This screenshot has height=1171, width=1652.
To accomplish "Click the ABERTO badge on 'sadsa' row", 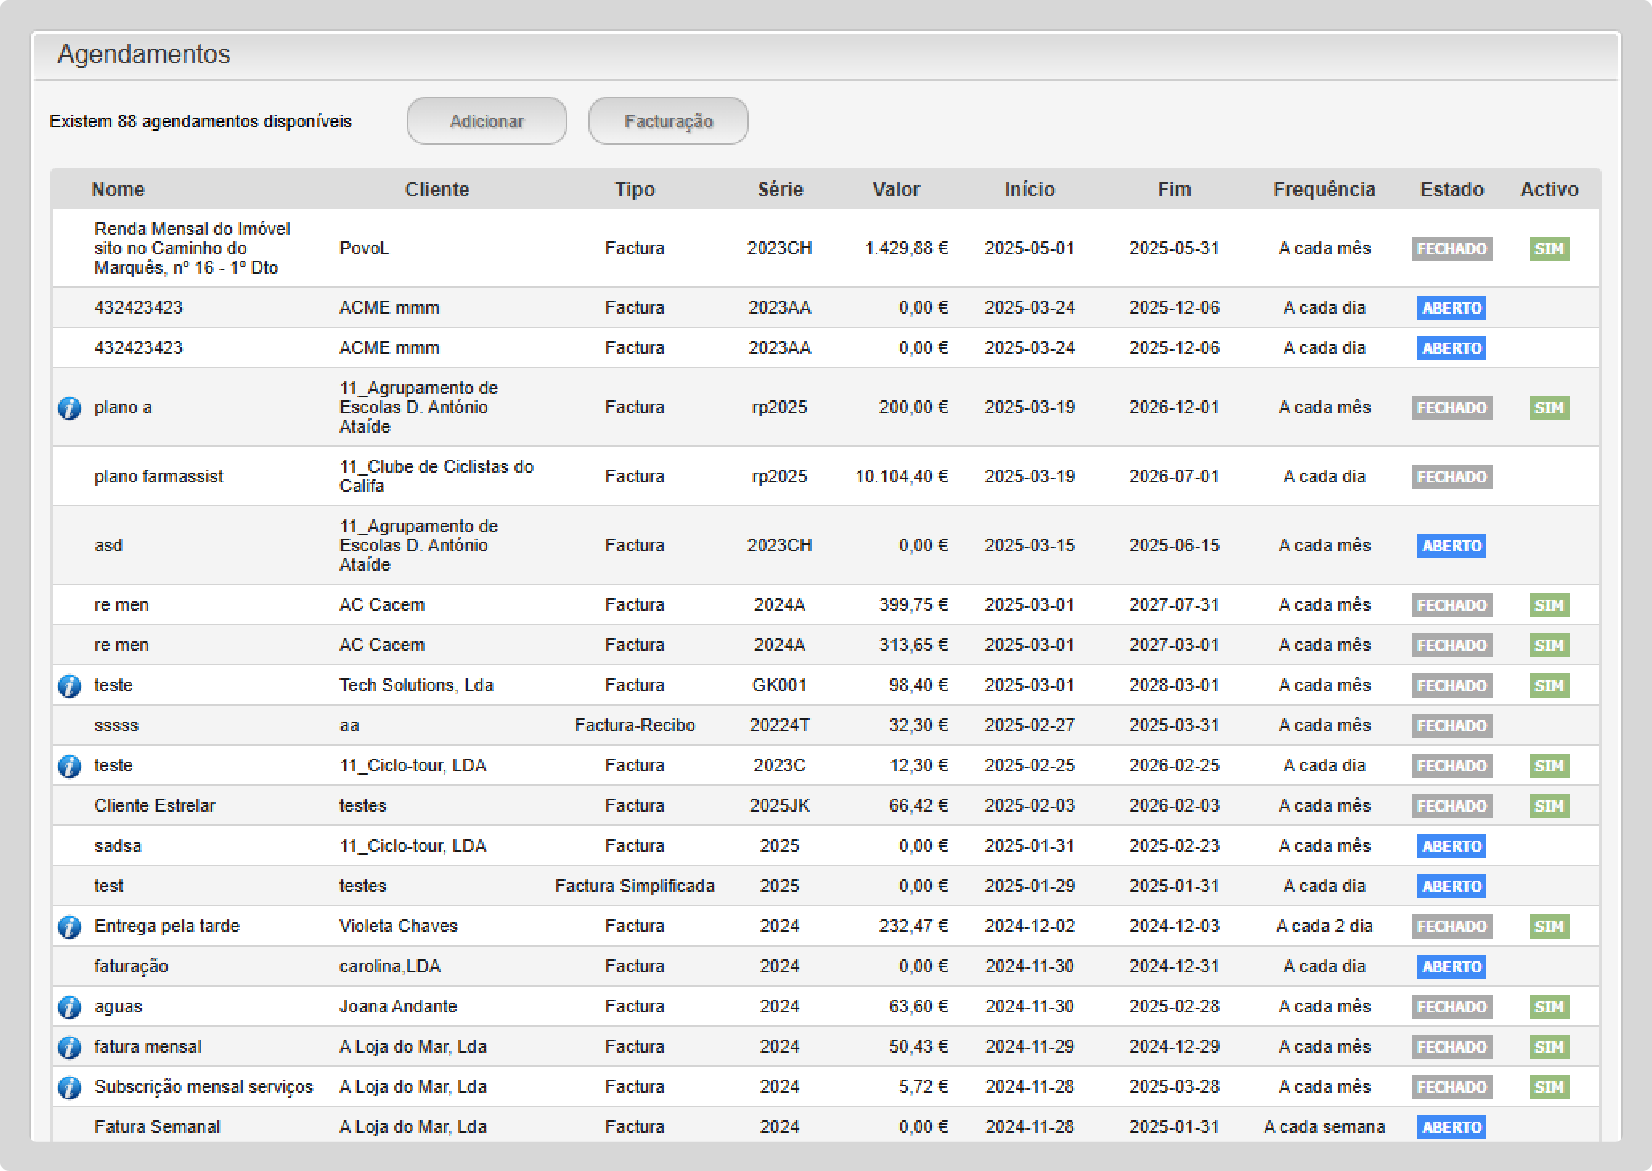I will point(1451,845).
